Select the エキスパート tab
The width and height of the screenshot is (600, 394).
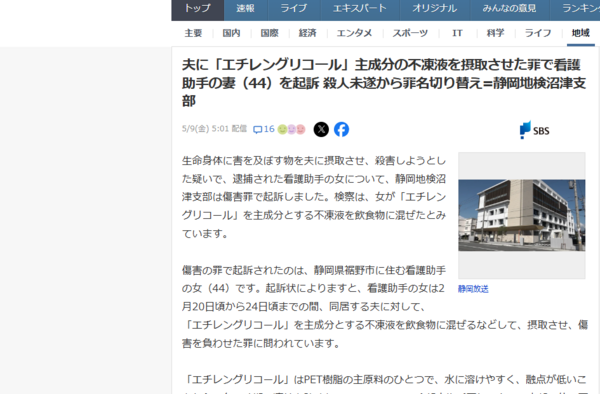(360, 8)
